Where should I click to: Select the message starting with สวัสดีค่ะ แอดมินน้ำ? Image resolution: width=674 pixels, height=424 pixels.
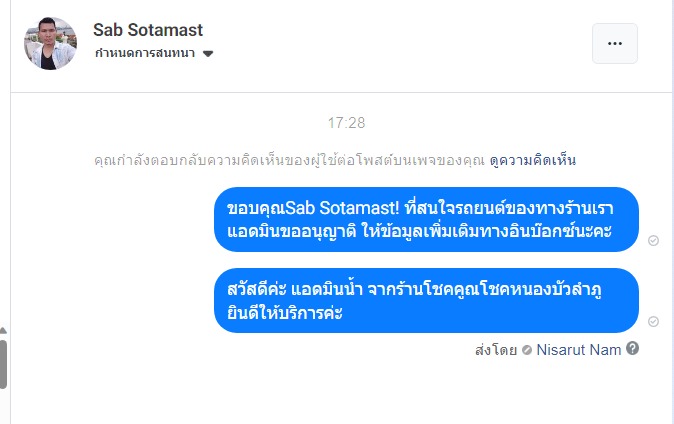(426, 300)
